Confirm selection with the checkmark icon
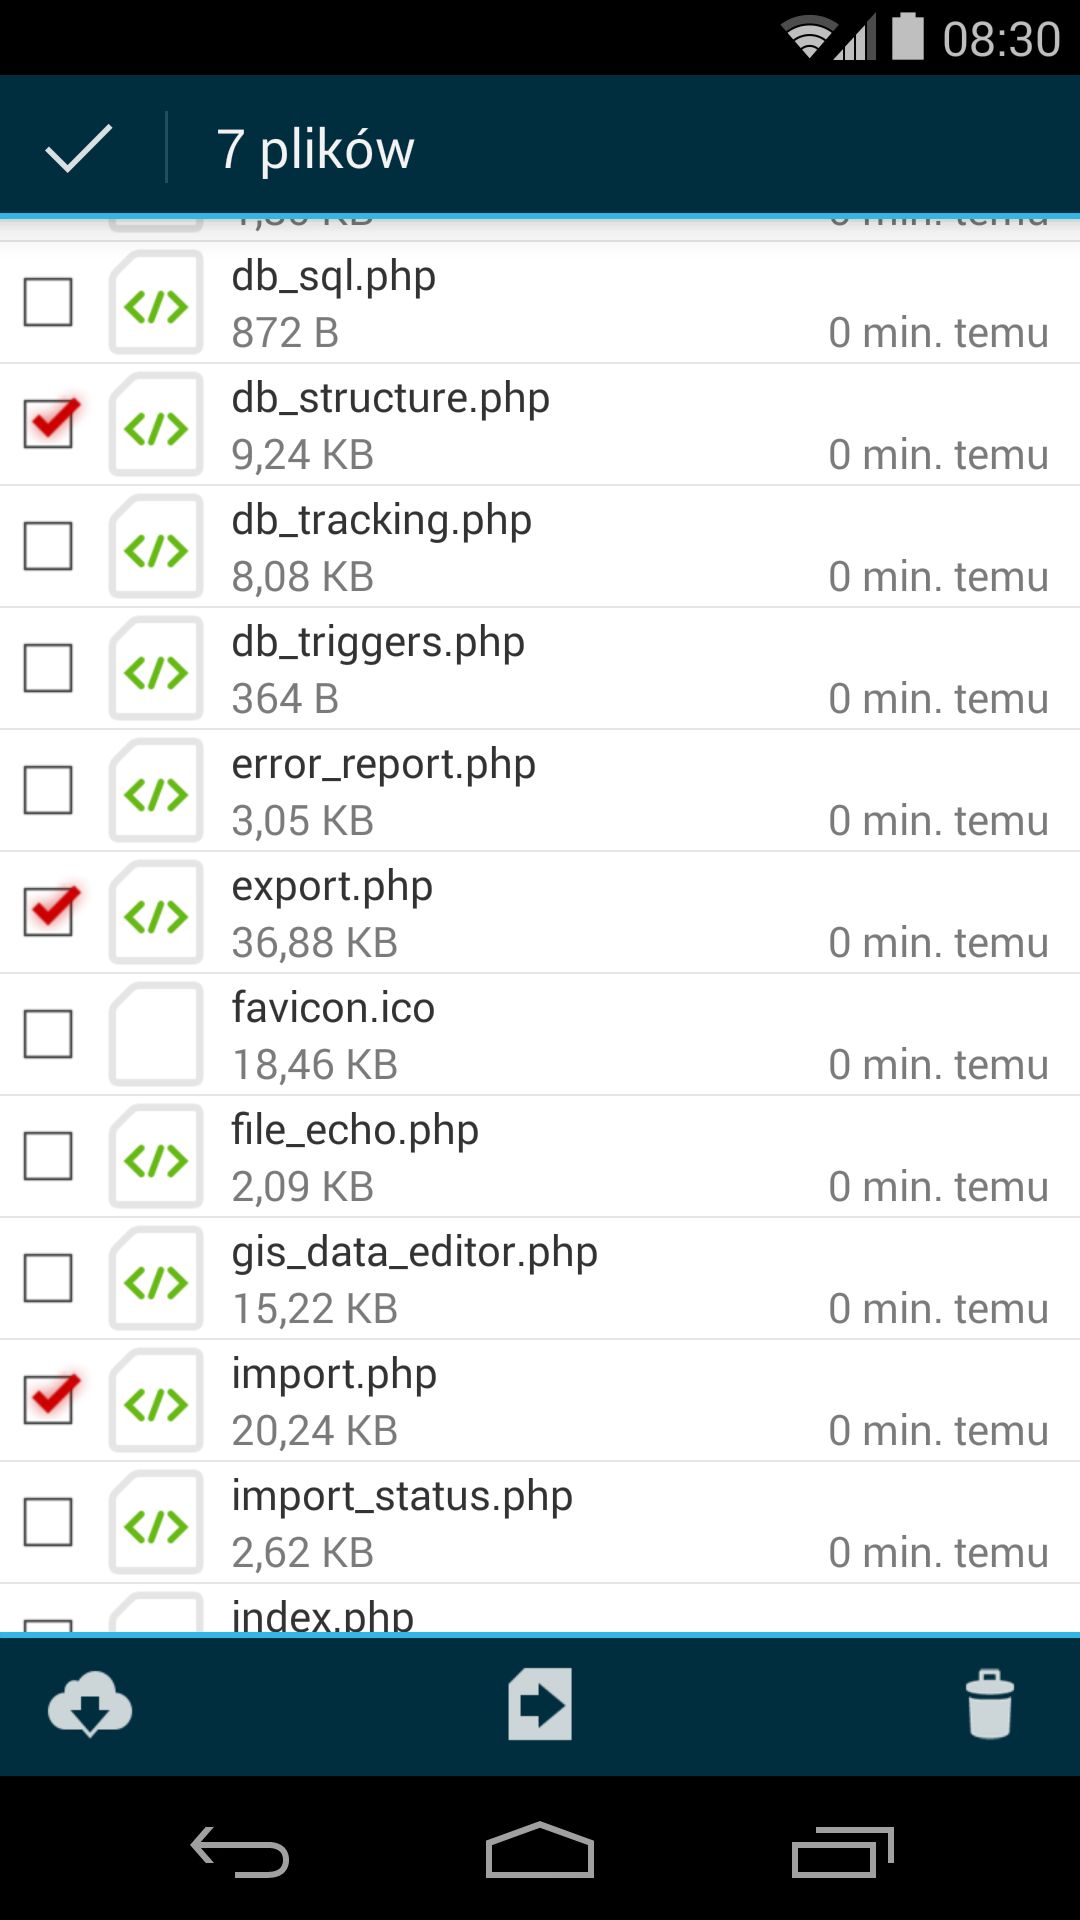 click(x=78, y=148)
